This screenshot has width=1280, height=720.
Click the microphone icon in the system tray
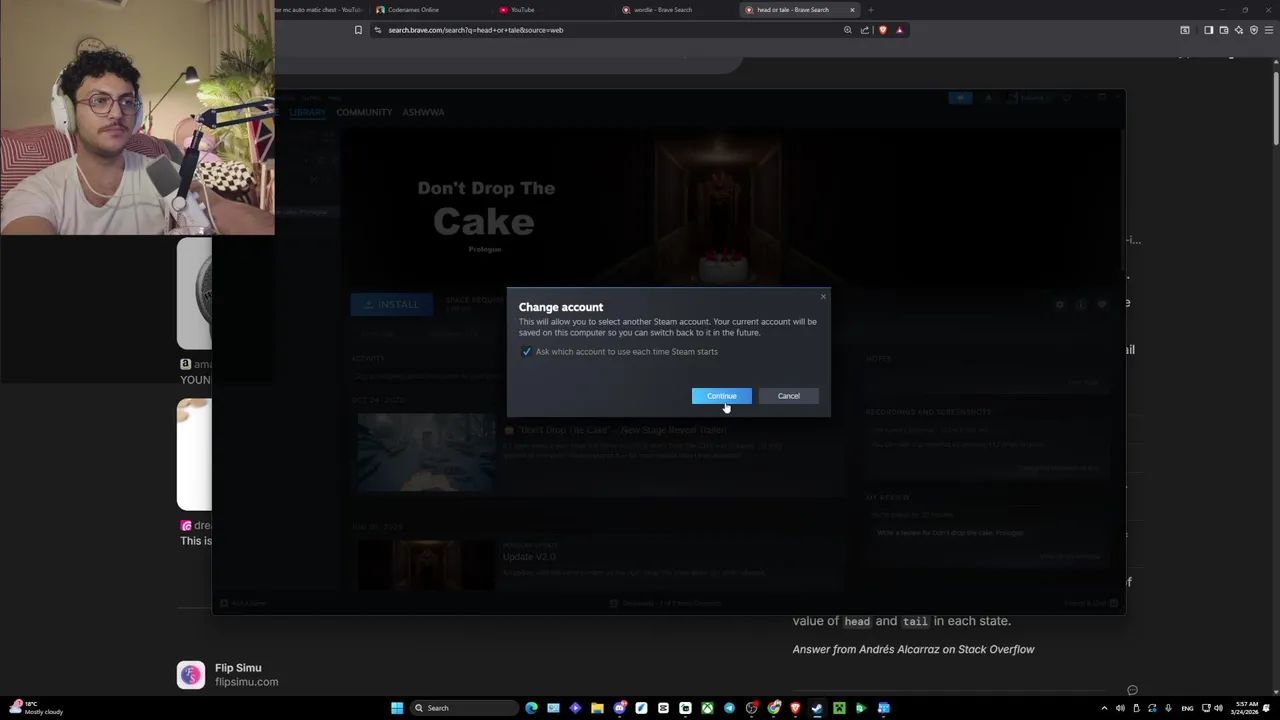click(x=1168, y=708)
